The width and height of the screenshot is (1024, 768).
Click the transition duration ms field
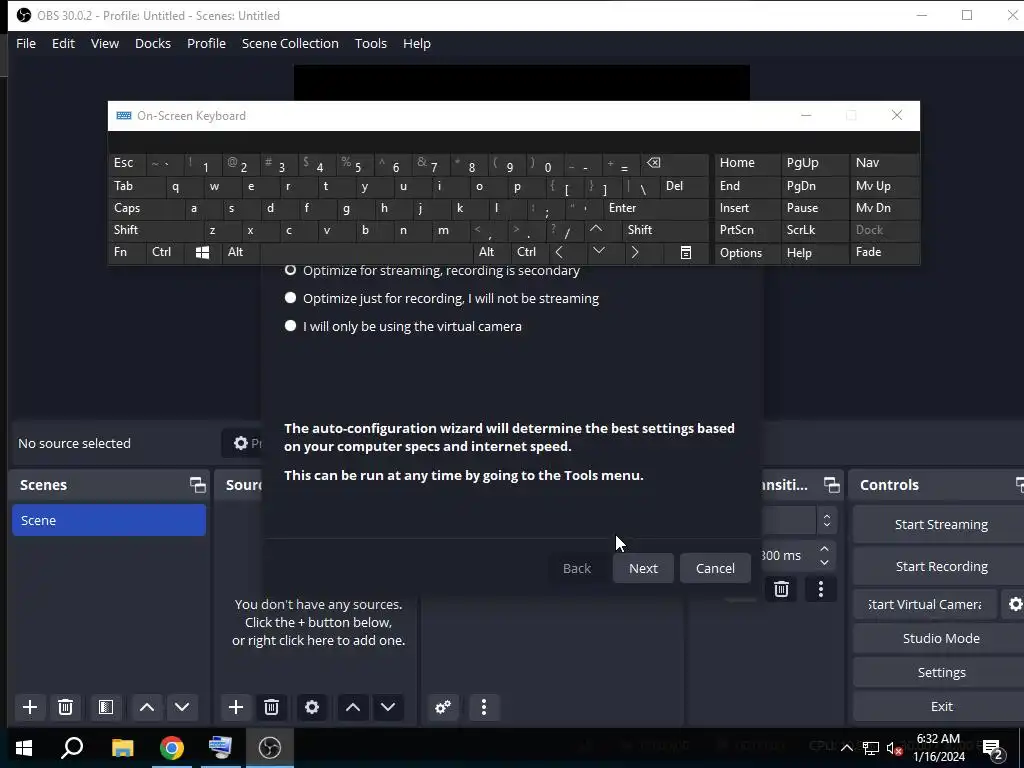coord(787,556)
